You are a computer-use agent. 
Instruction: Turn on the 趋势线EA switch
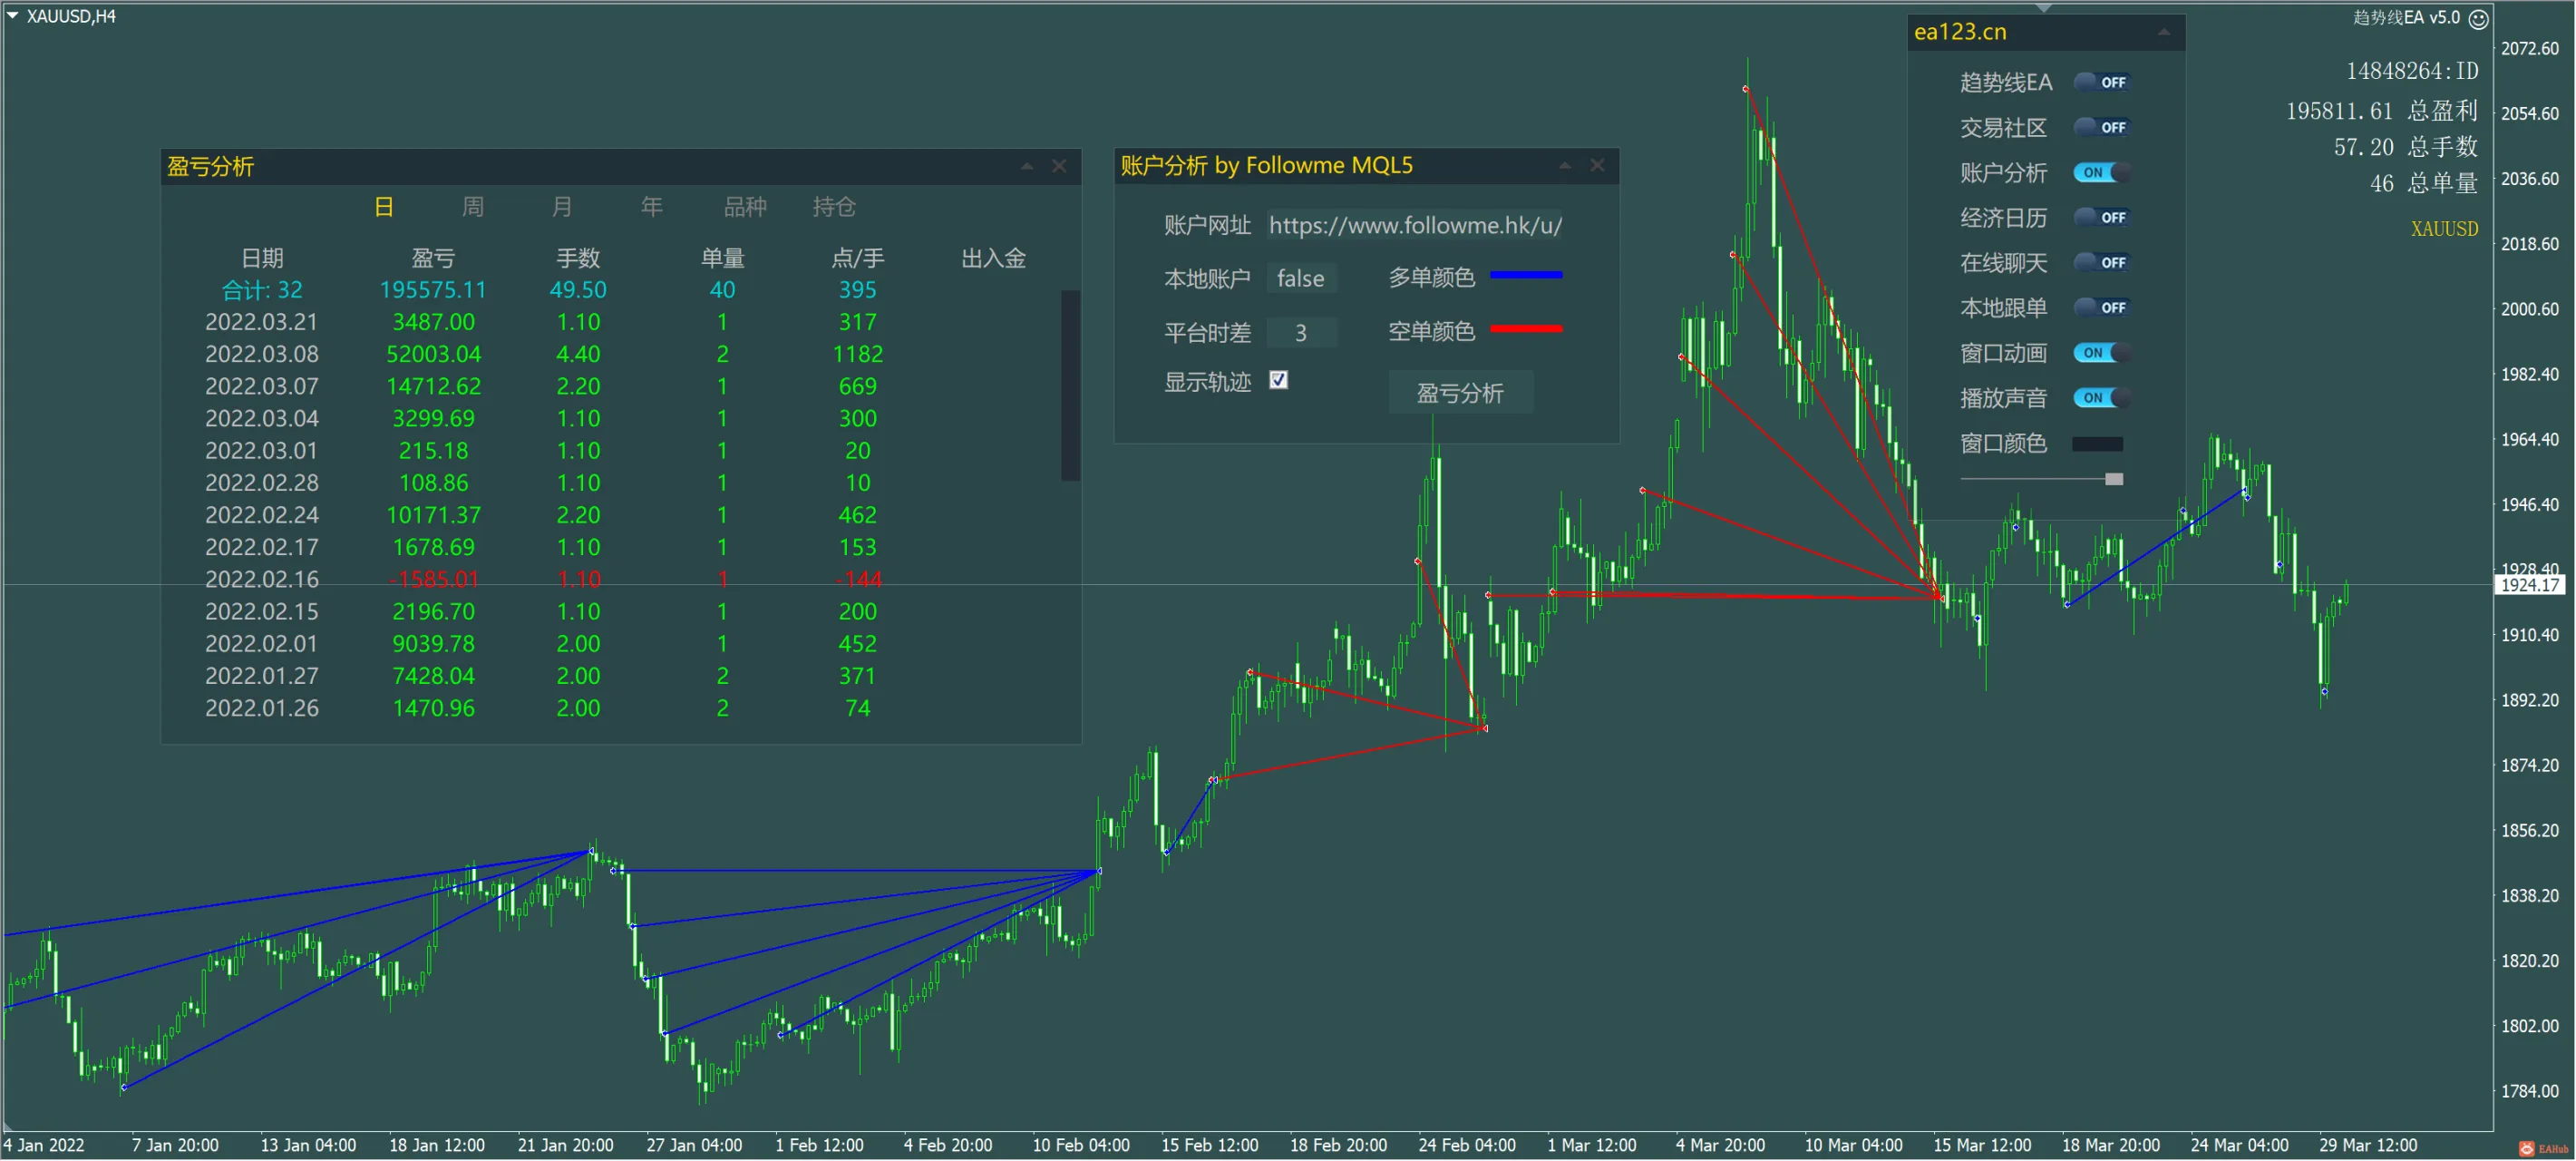click(x=2100, y=82)
